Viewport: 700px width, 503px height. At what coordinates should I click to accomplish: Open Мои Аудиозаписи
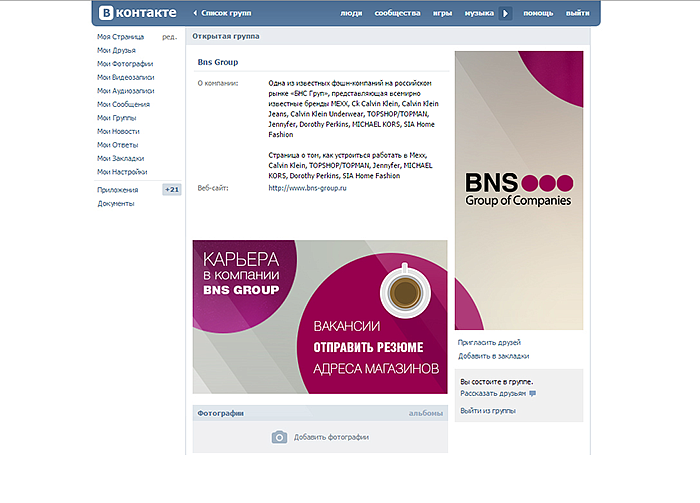click(126, 91)
